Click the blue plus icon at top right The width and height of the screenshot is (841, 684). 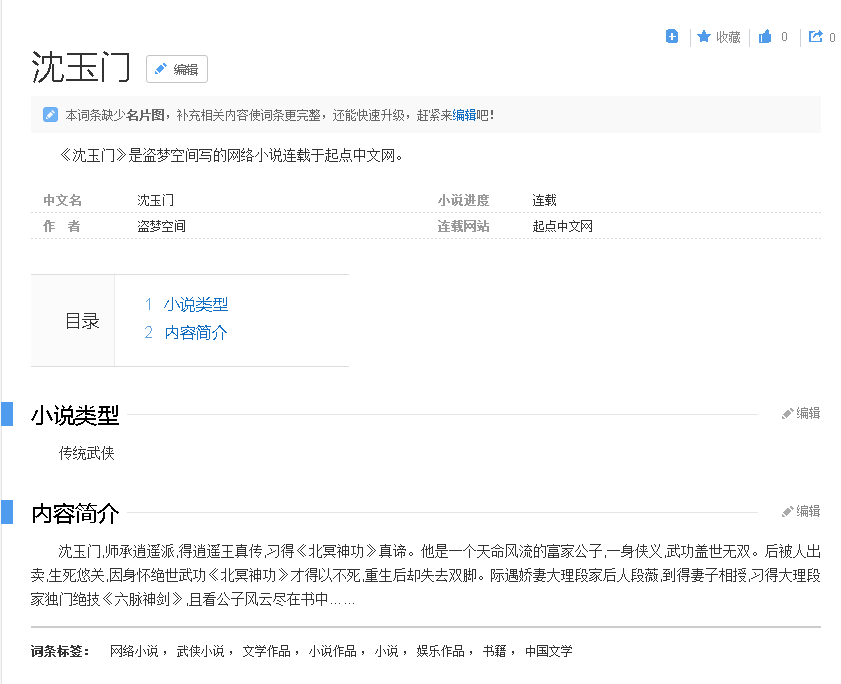(672, 37)
